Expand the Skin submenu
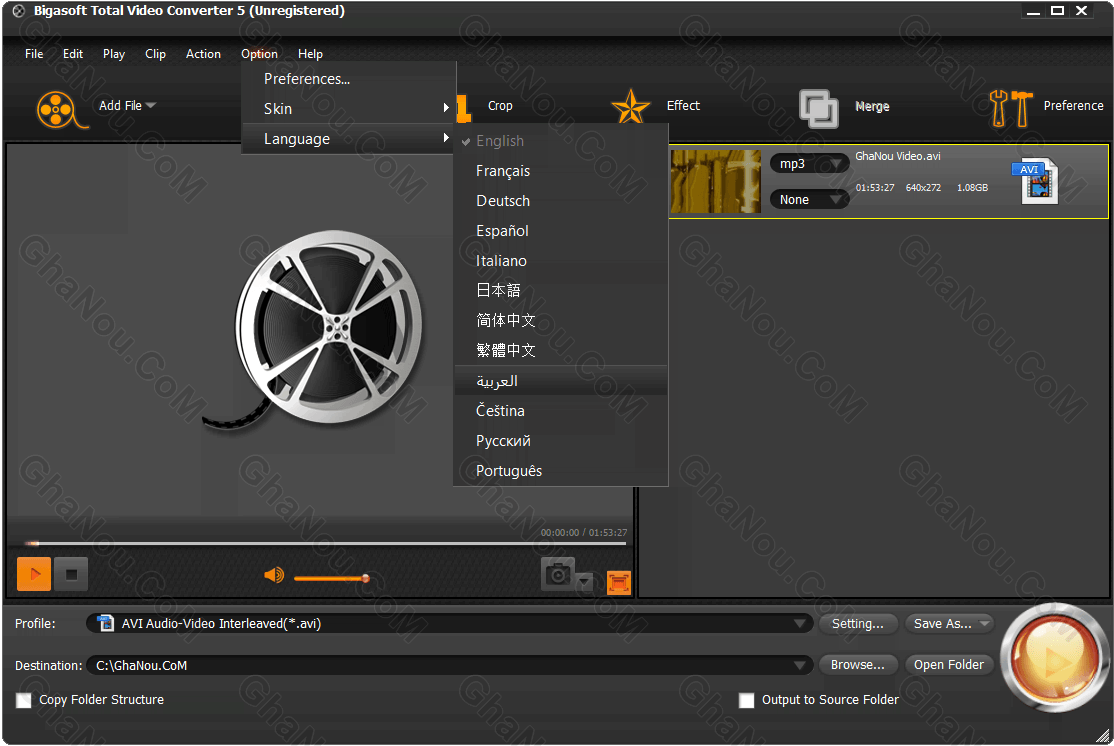This screenshot has width=1114, height=746. click(x=349, y=109)
